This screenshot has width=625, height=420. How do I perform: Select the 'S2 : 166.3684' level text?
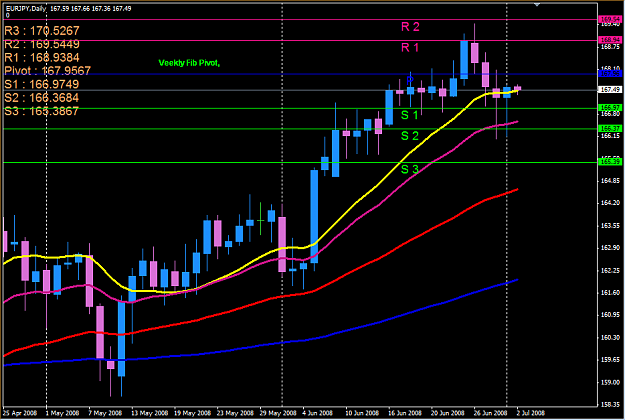pyautogui.click(x=42, y=98)
